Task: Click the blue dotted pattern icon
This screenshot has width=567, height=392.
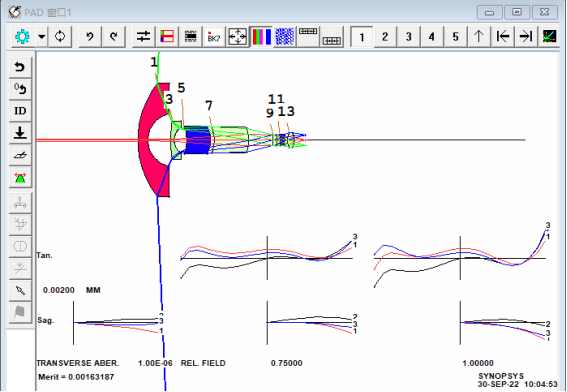Action: point(285,37)
